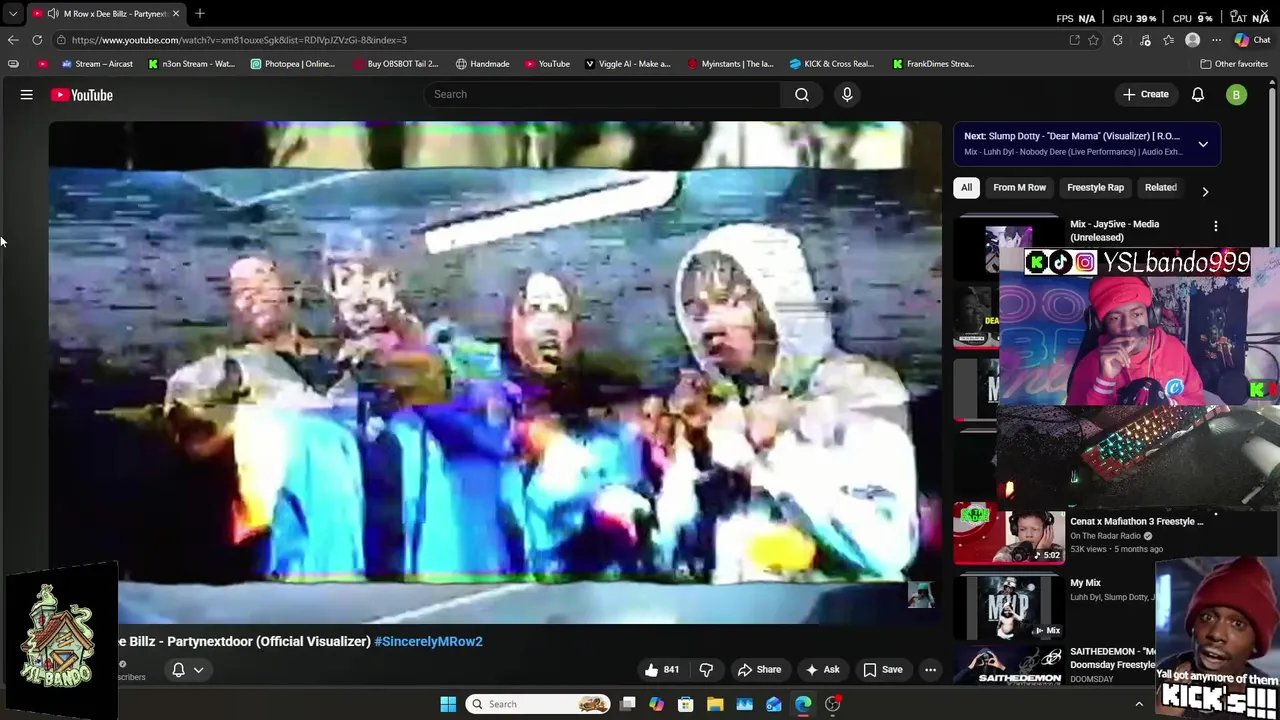Open the #SincerelyMRow2 hashtag link

pyautogui.click(x=428, y=642)
